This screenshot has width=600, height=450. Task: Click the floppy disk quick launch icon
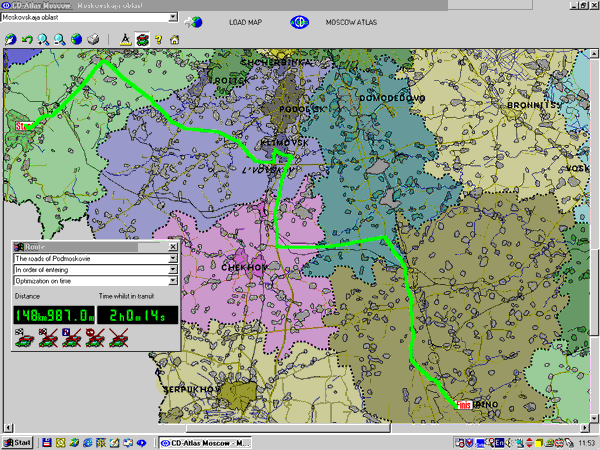47,443
